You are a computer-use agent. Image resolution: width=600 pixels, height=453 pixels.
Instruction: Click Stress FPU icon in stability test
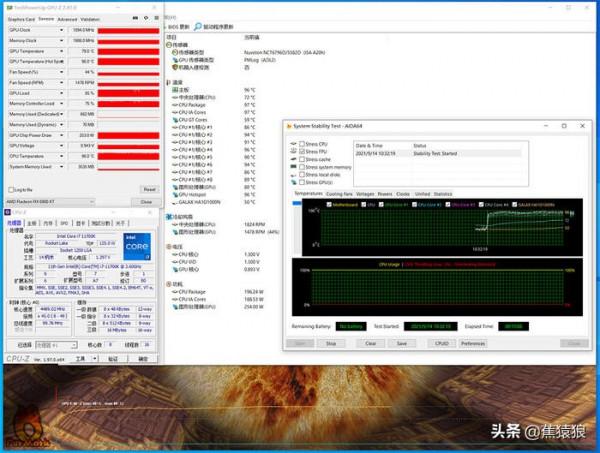(293, 152)
